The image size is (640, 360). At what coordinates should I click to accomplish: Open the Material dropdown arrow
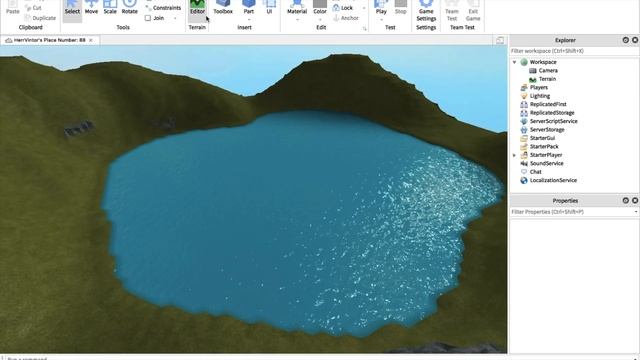pyautogui.click(x=297, y=20)
